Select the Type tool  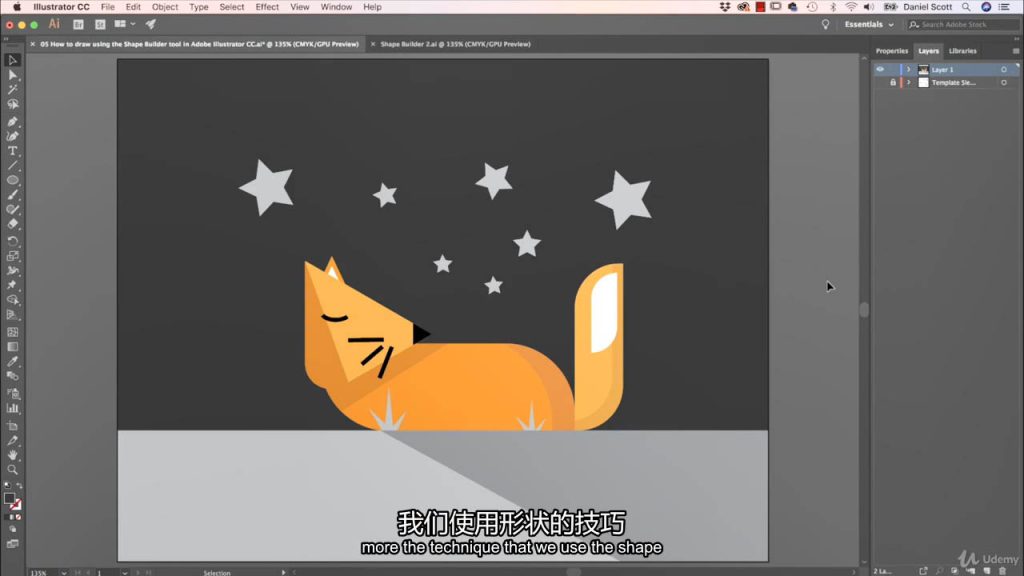pyautogui.click(x=12, y=151)
